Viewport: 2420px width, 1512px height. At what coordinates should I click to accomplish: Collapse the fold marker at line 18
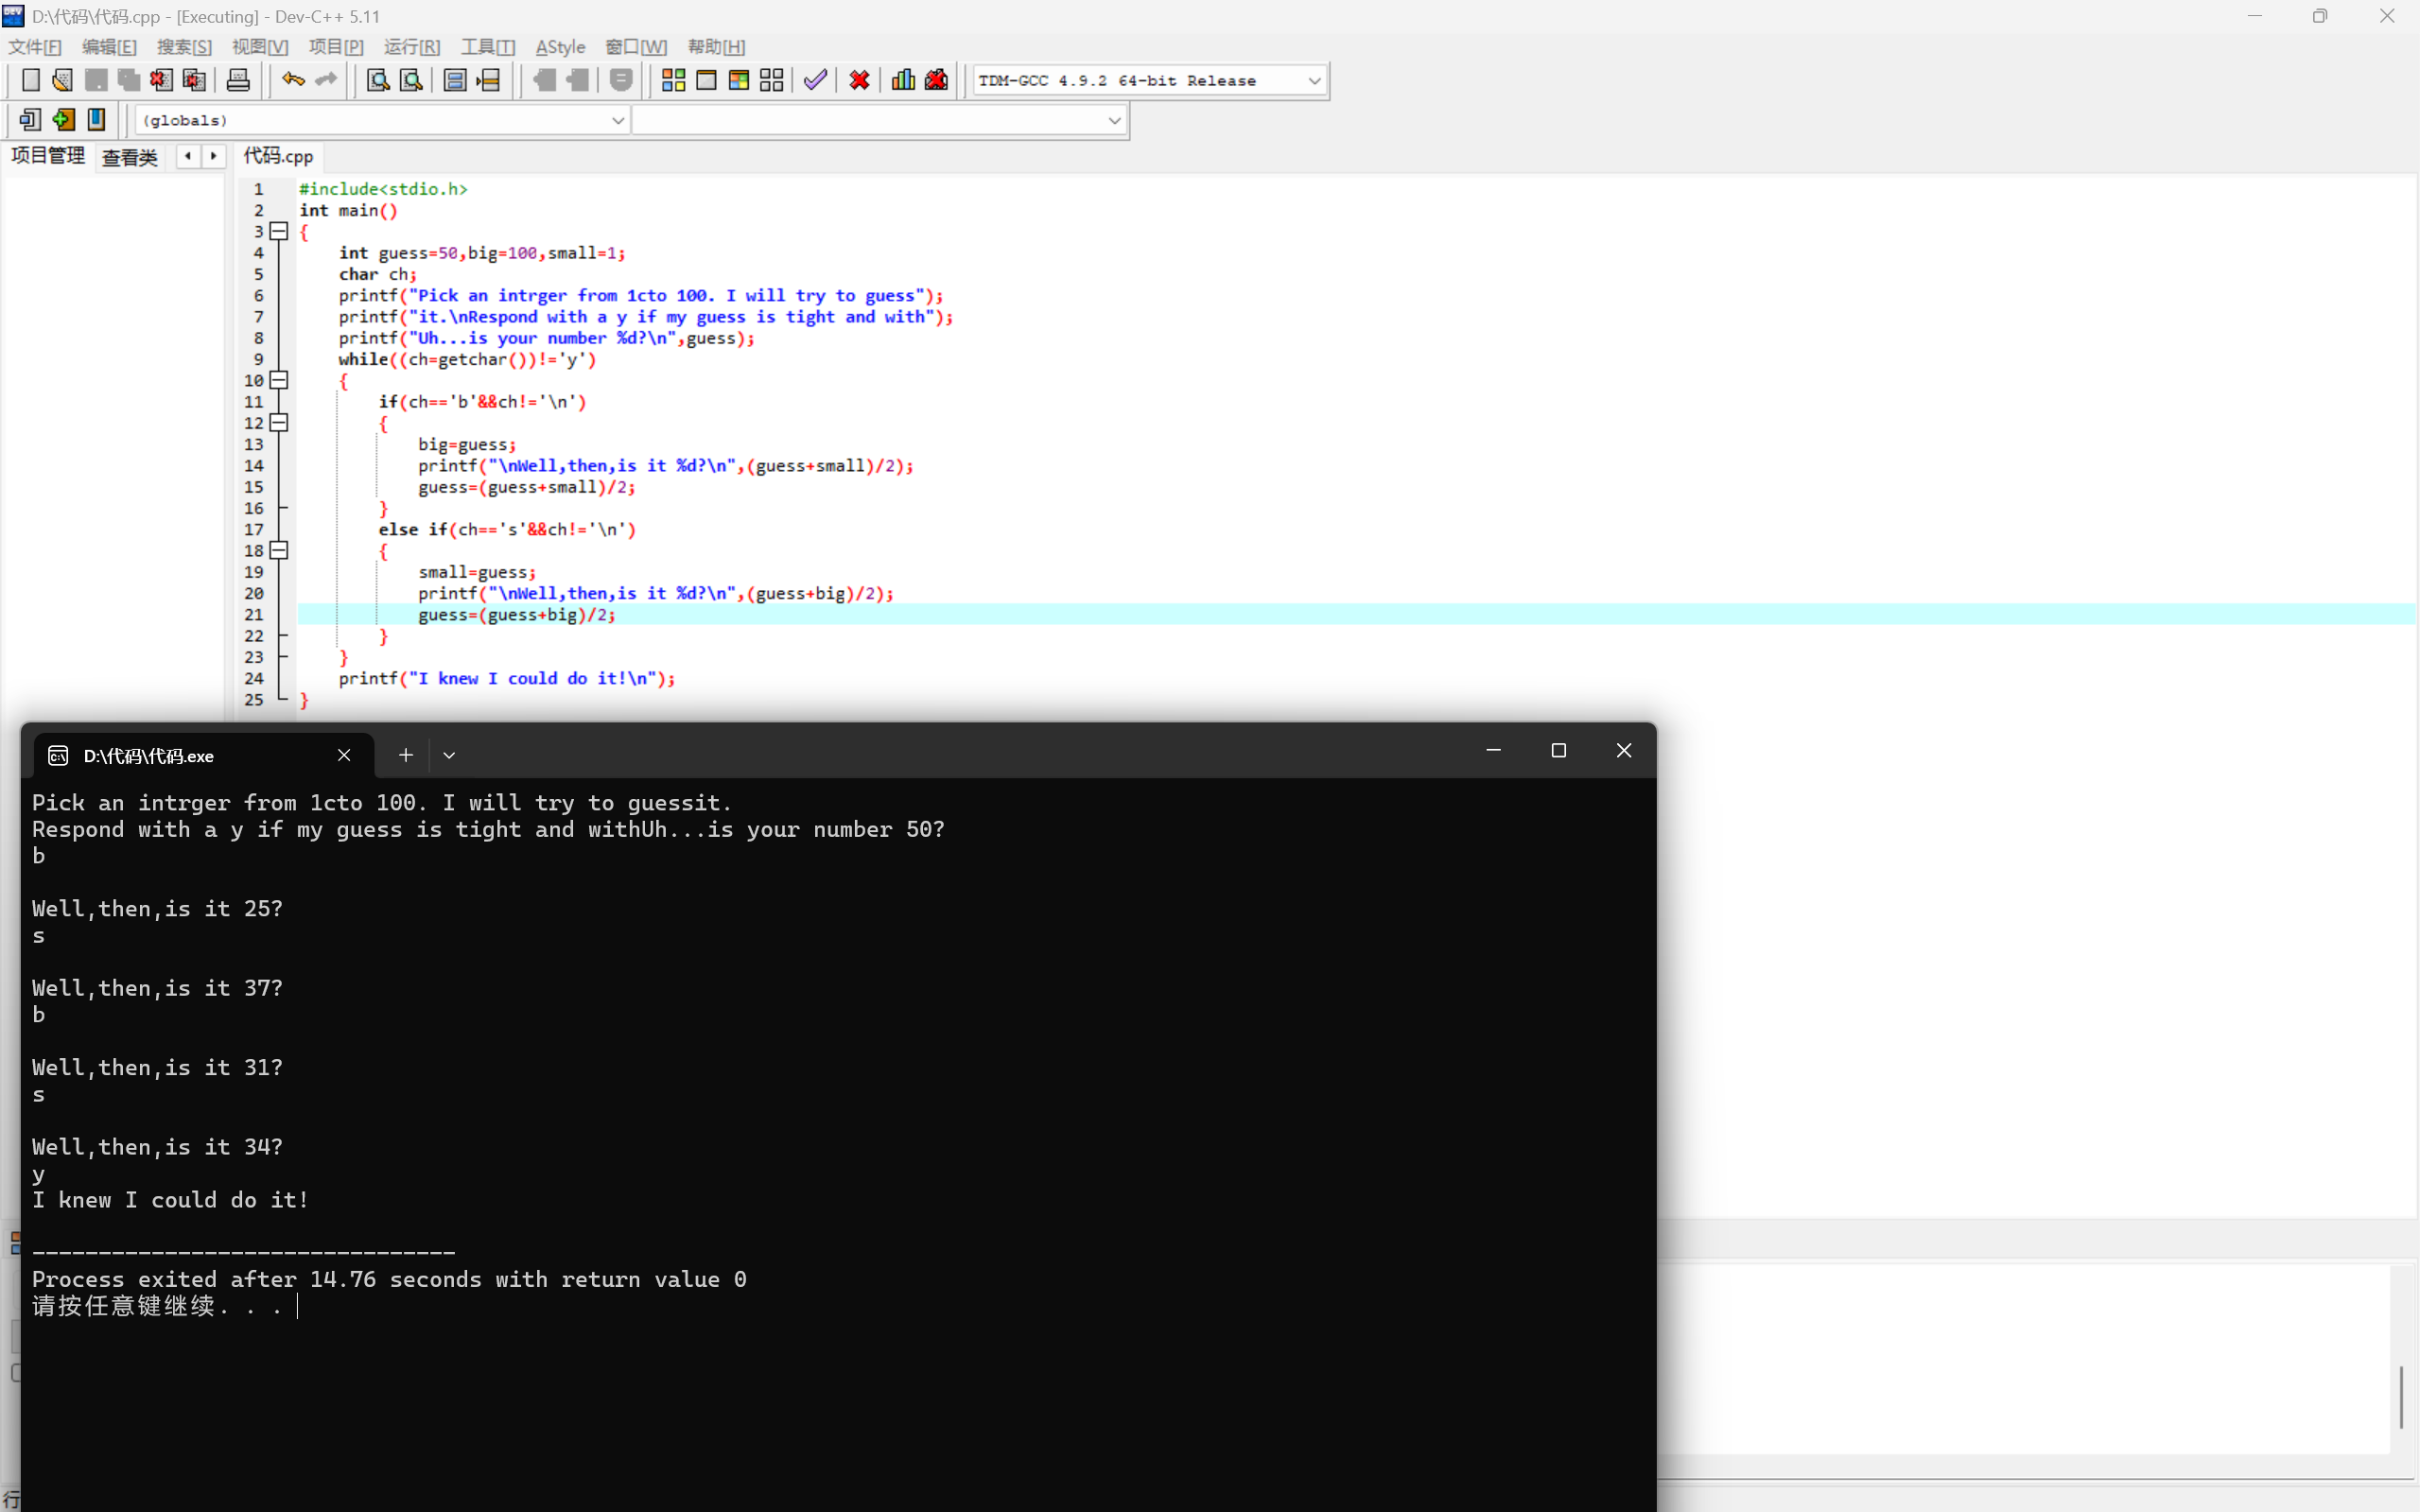click(x=279, y=550)
